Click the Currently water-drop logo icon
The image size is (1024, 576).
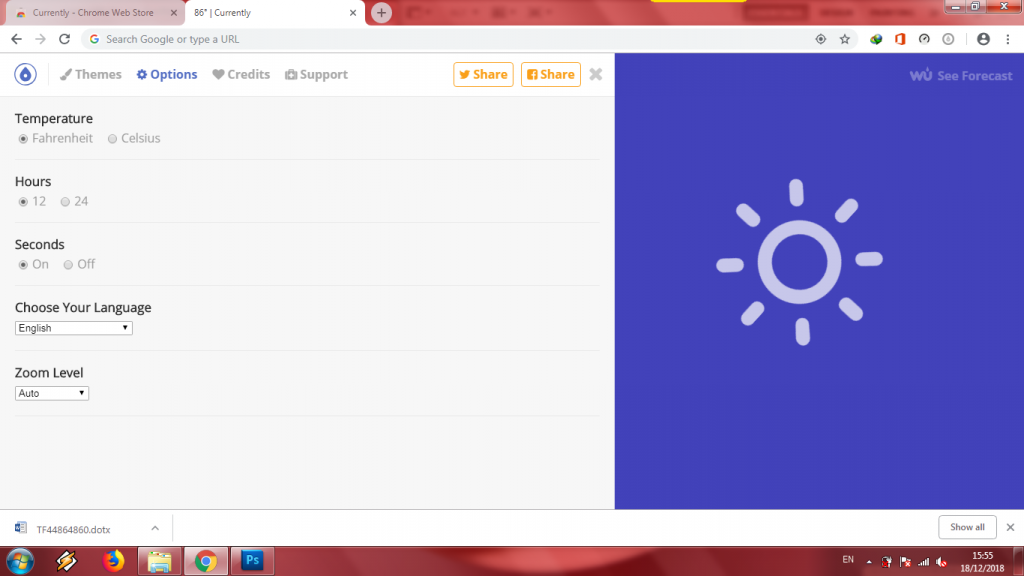pyautogui.click(x=25, y=74)
